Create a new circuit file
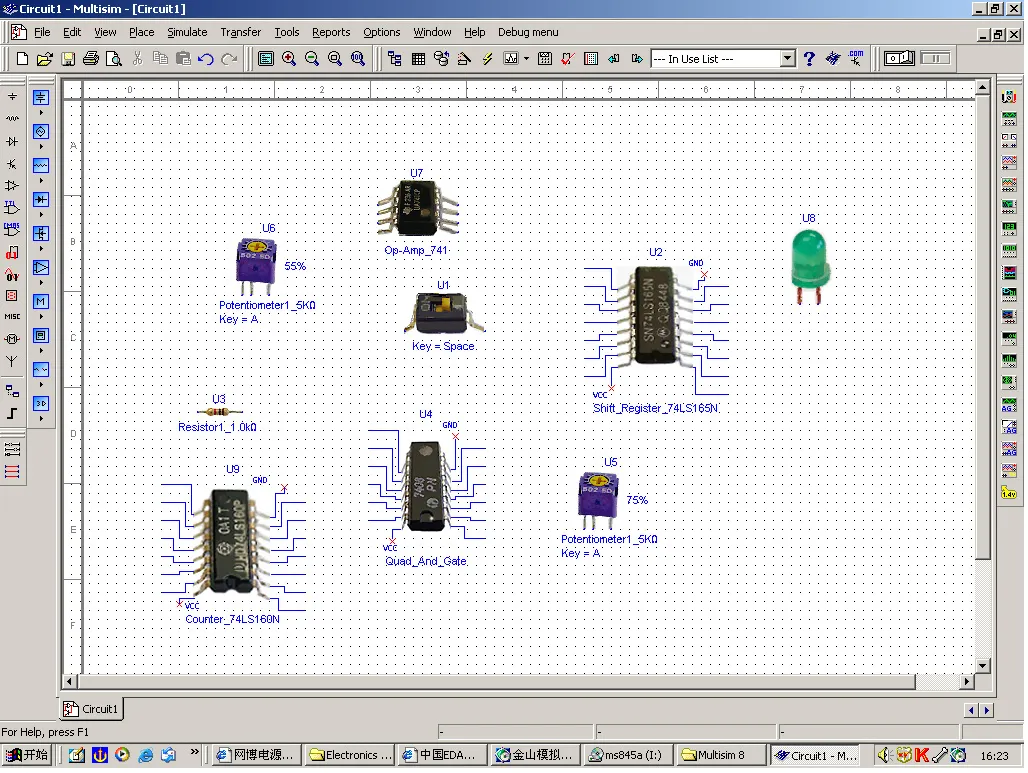Viewport: 1028px width, 773px height. click(22, 59)
